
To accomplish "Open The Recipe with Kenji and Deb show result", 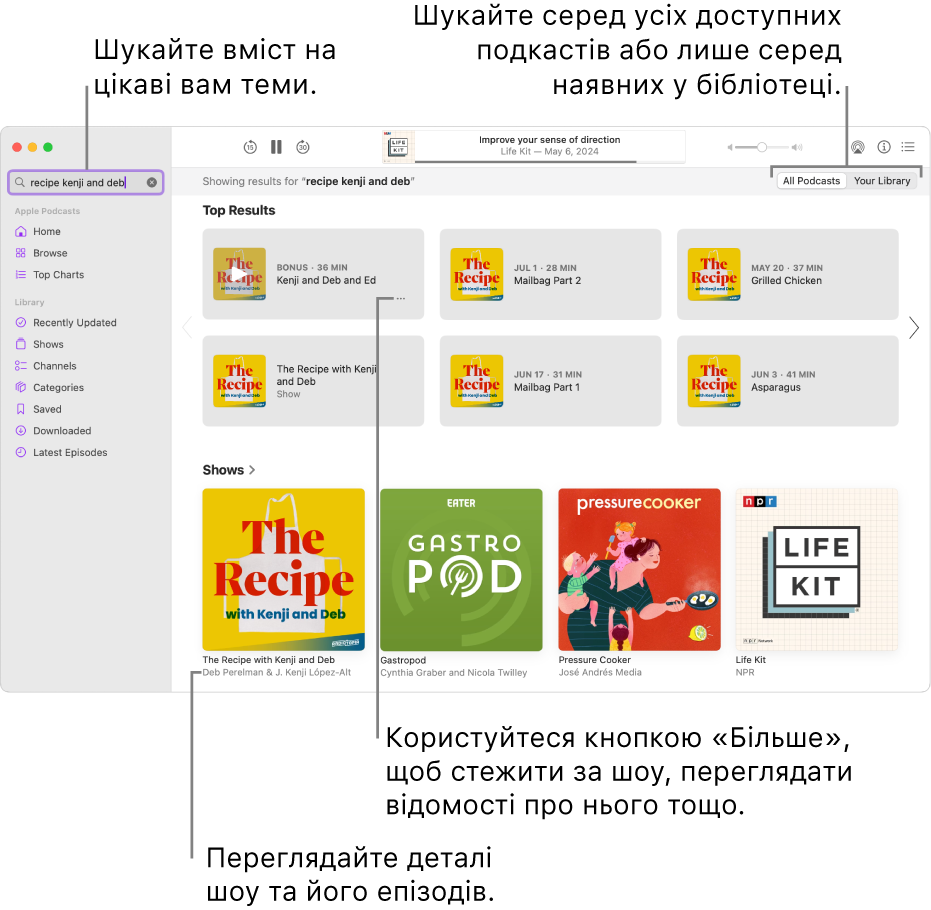I will [313, 381].
